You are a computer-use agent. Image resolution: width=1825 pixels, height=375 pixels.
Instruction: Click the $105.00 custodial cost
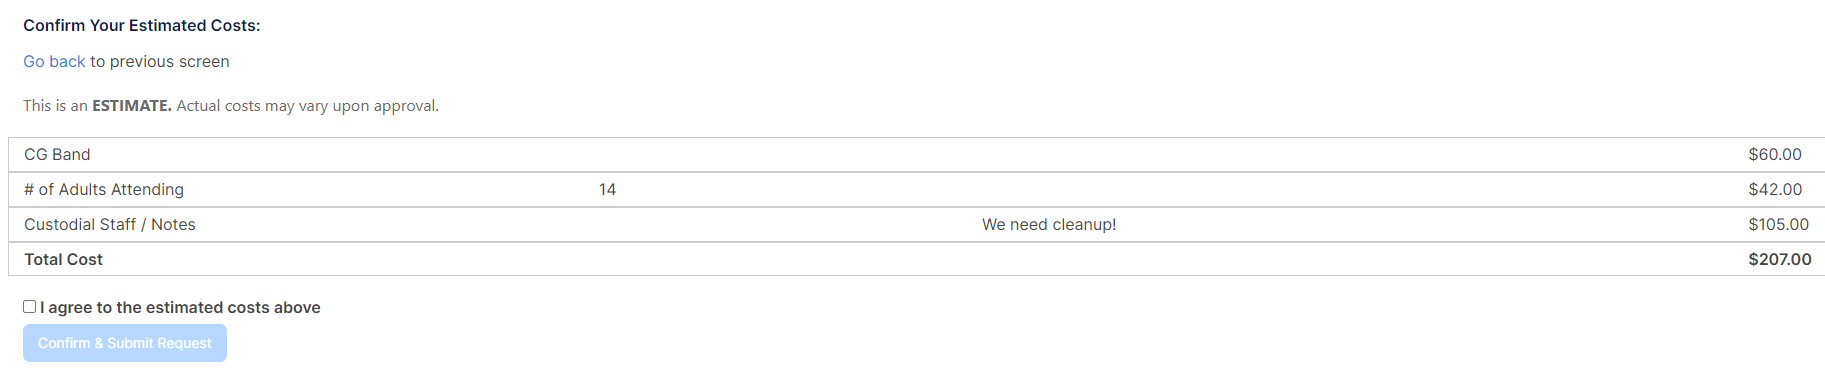(x=1778, y=224)
